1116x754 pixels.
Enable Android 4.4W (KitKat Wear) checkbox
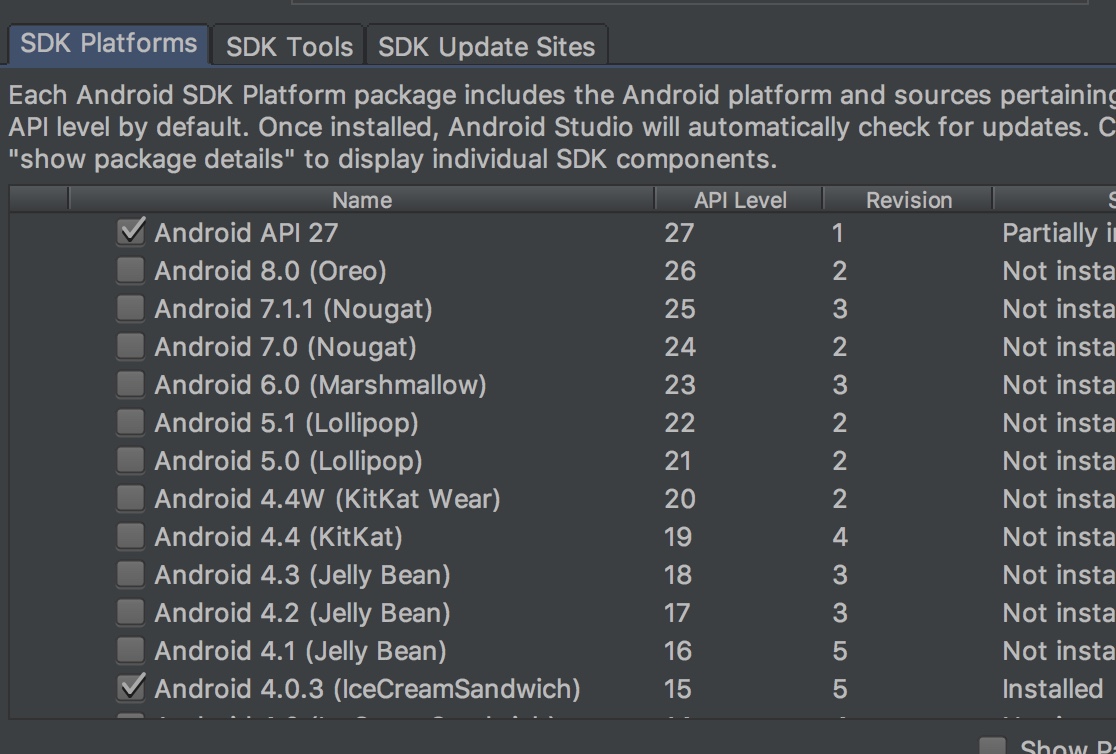(x=130, y=499)
